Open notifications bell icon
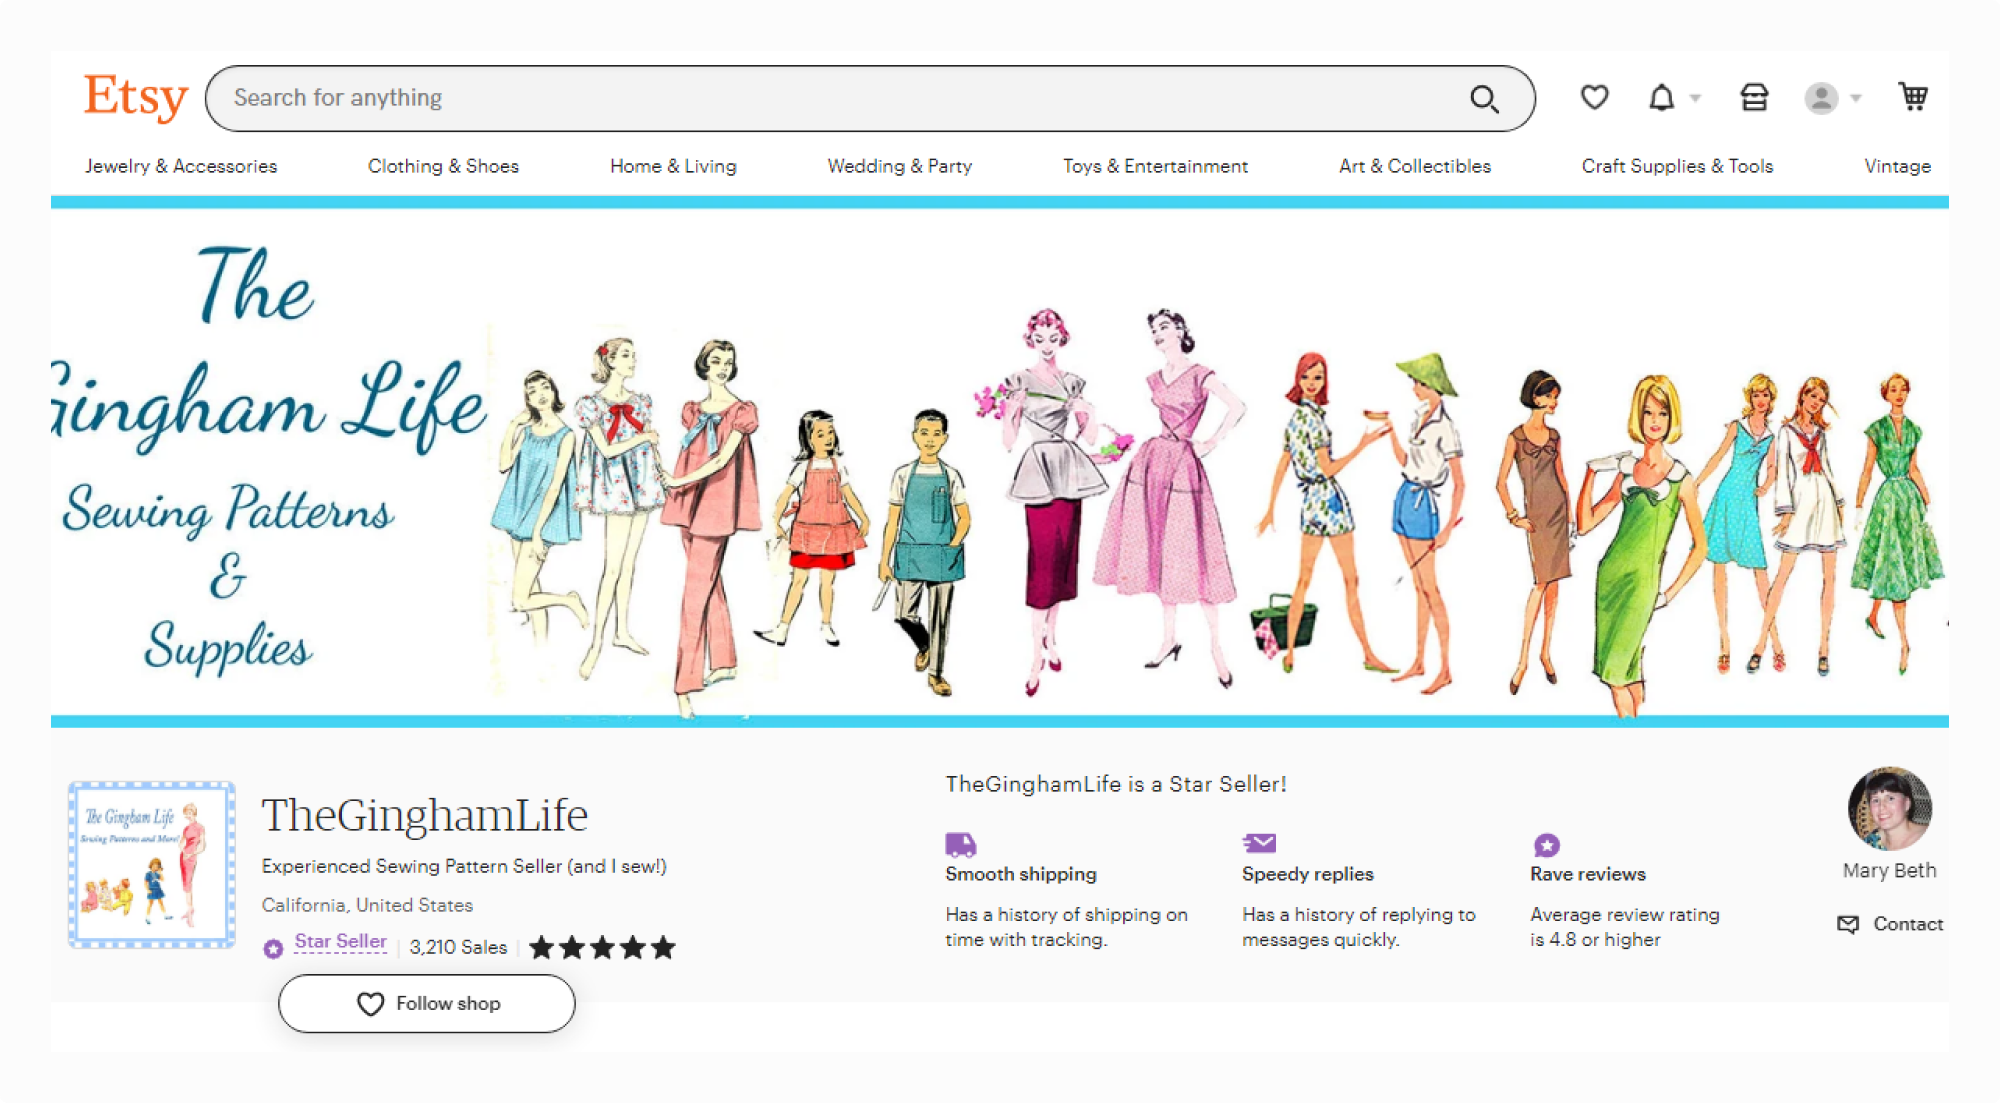Image resolution: width=2000 pixels, height=1103 pixels. point(1661,97)
